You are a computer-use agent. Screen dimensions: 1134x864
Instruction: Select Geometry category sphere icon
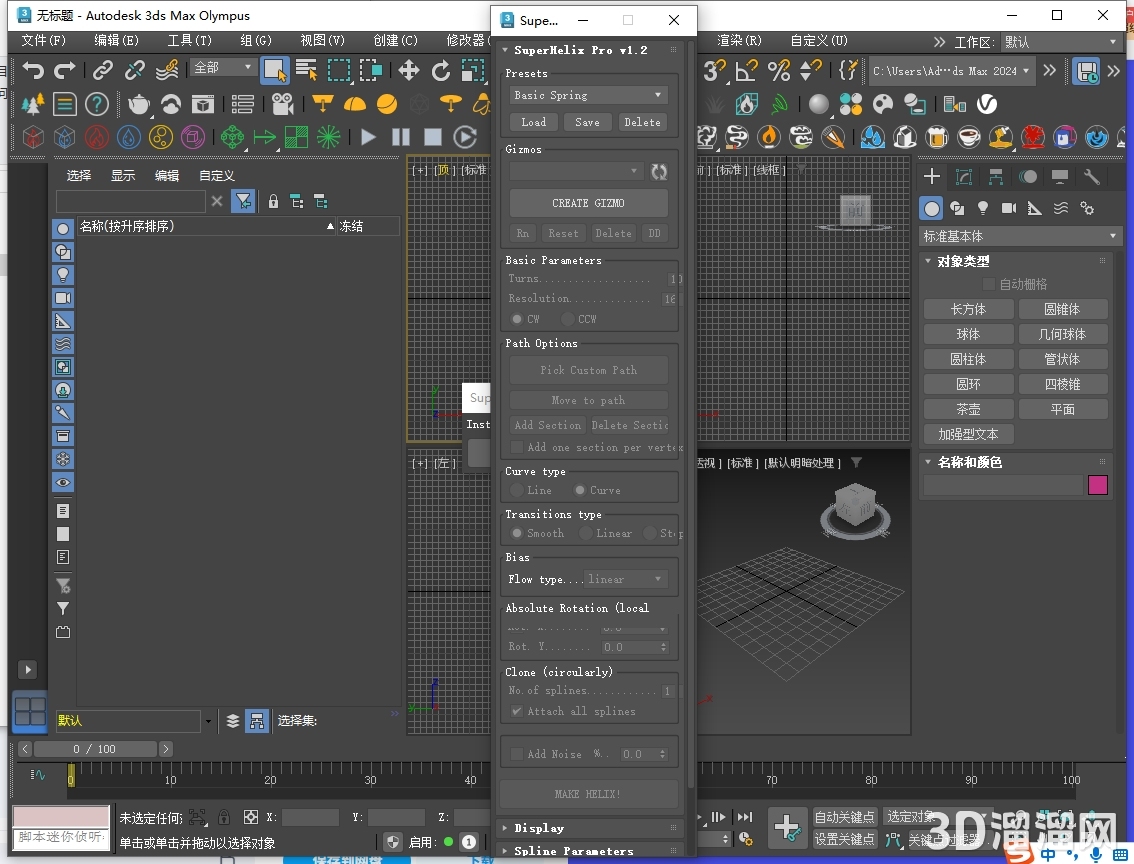click(932, 209)
